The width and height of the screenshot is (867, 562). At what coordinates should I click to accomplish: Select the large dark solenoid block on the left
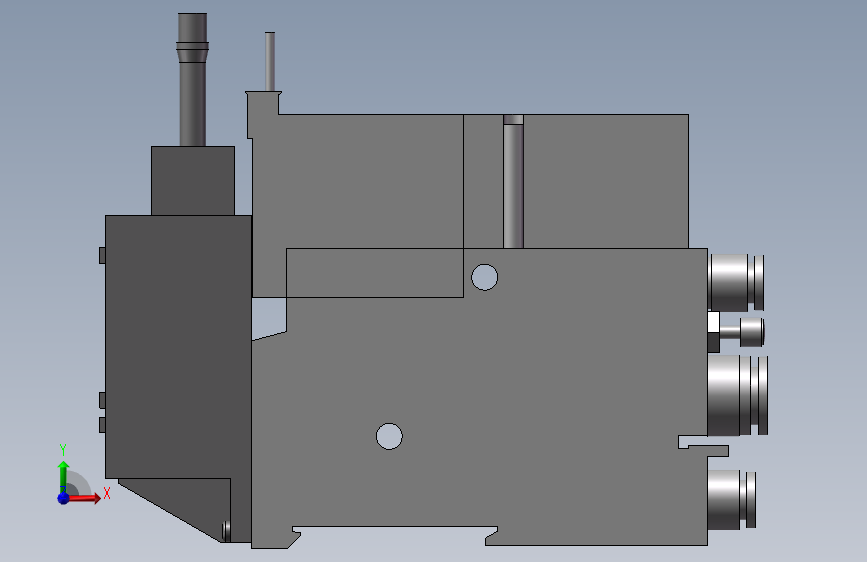(178, 347)
